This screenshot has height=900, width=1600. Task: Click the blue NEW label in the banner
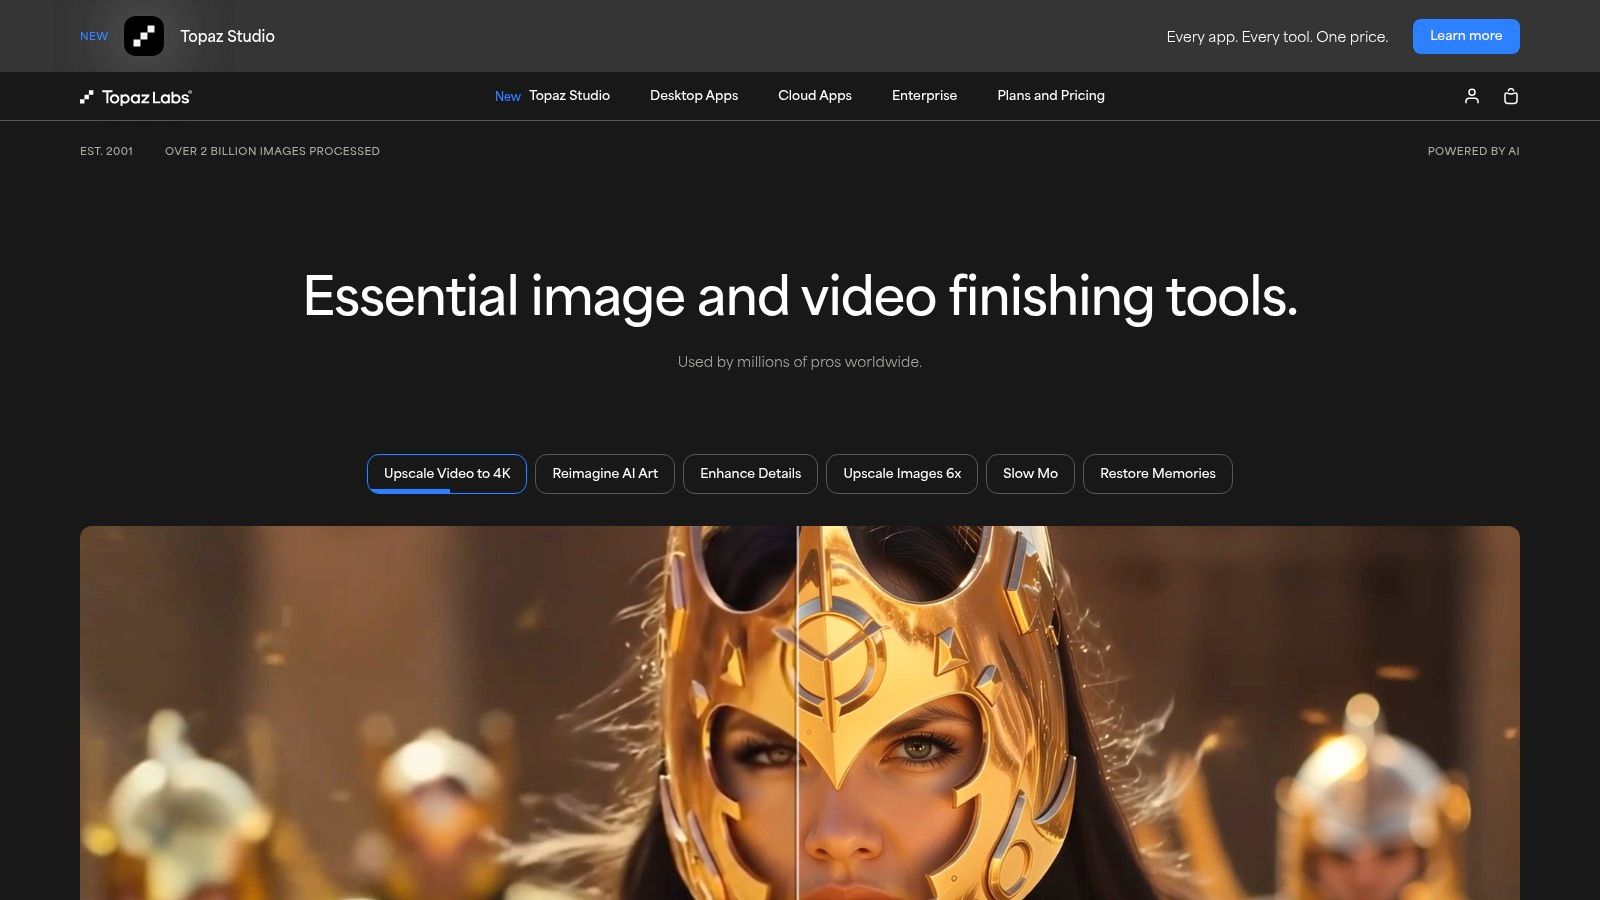[x=93, y=36]
